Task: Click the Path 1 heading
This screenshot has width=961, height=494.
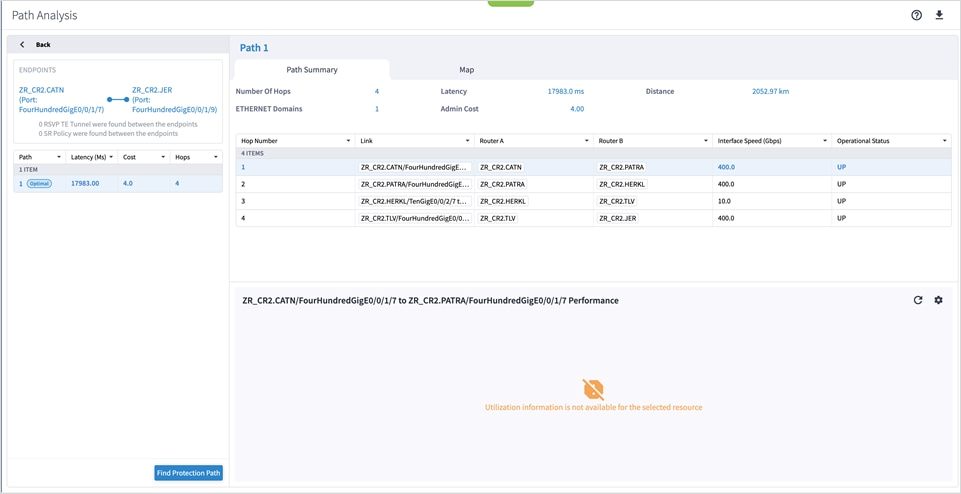Action: (x=254, y=48)
